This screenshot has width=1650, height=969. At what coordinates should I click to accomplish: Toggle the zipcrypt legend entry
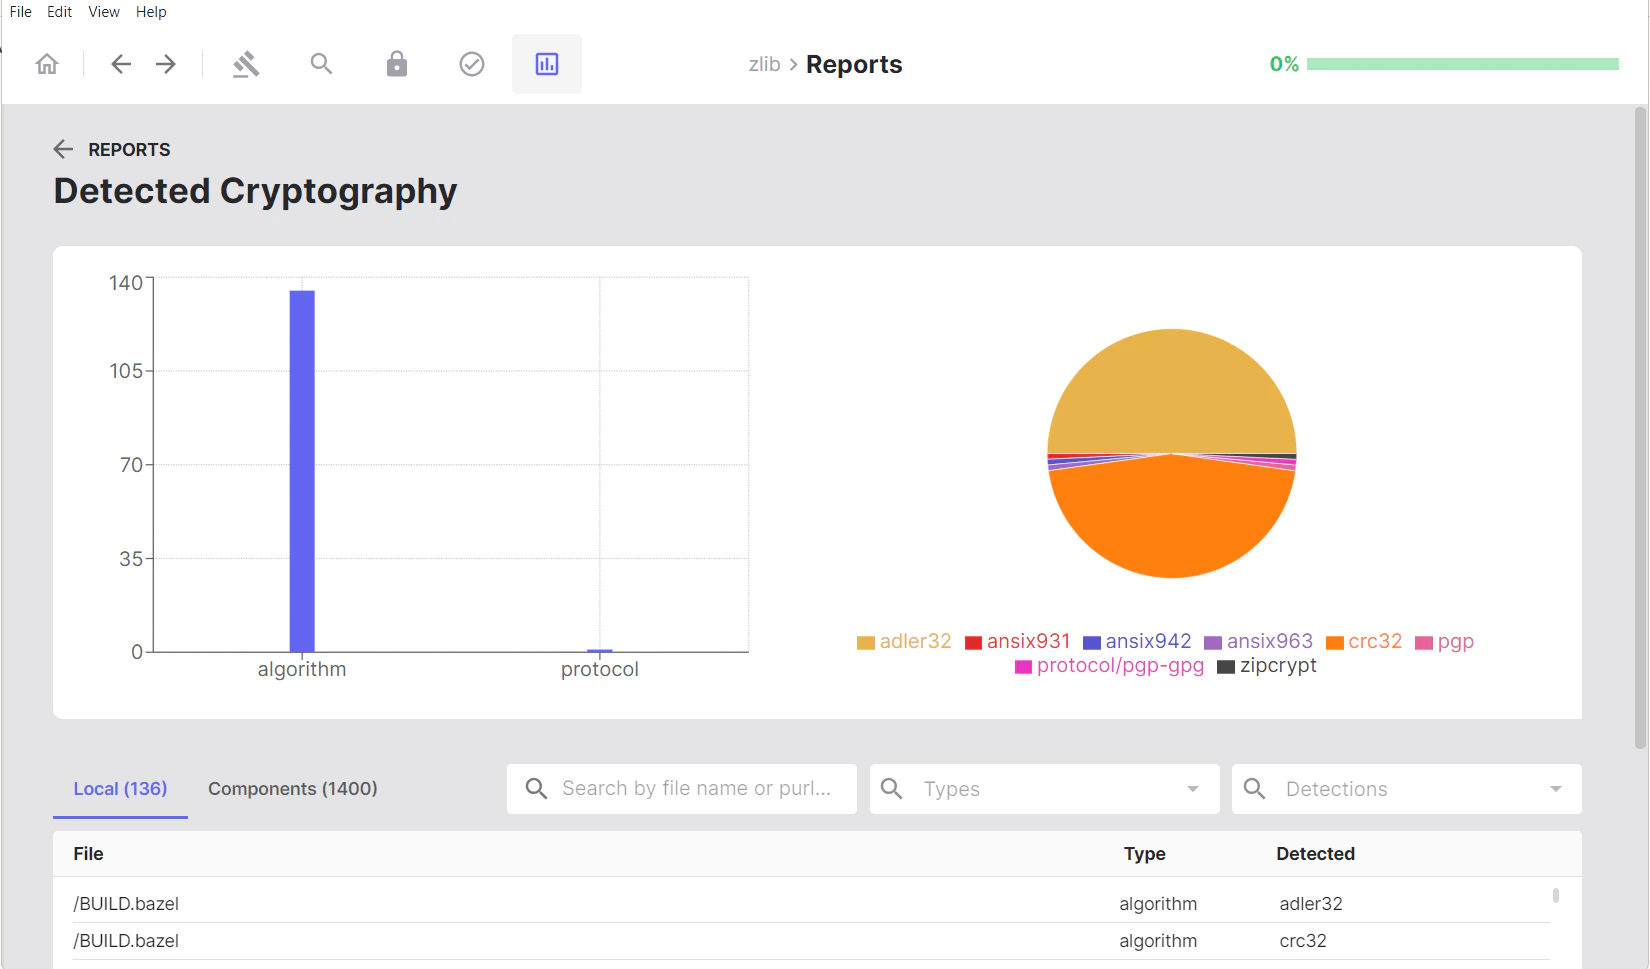1267,666
